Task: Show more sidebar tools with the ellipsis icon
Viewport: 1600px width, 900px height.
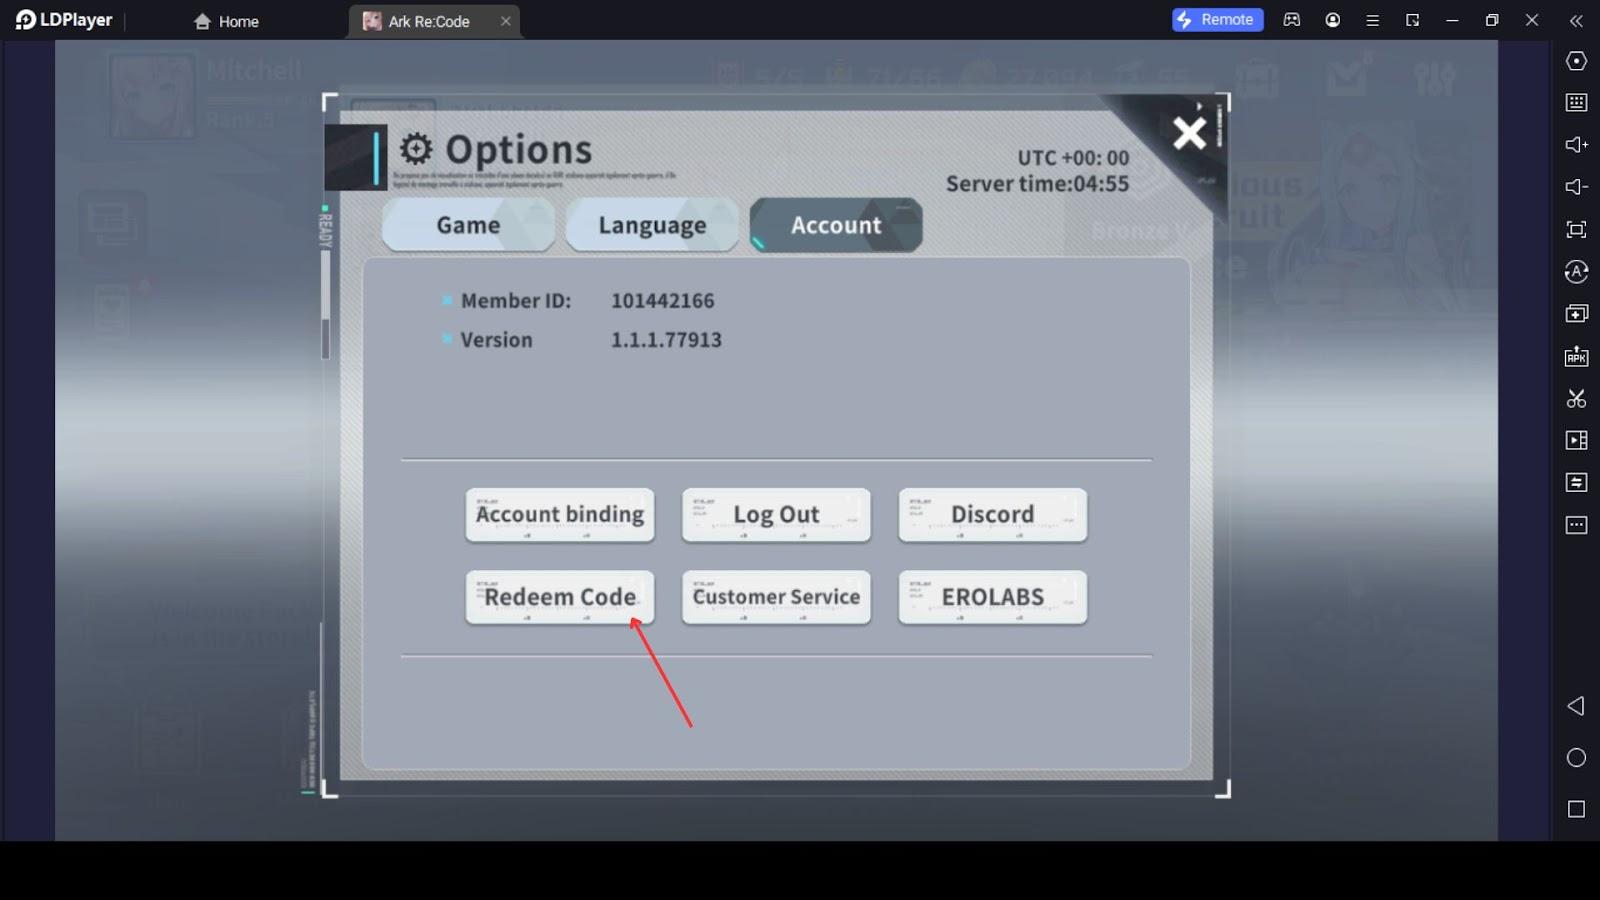Action: pyautogui.click(x=1576, y=525)
